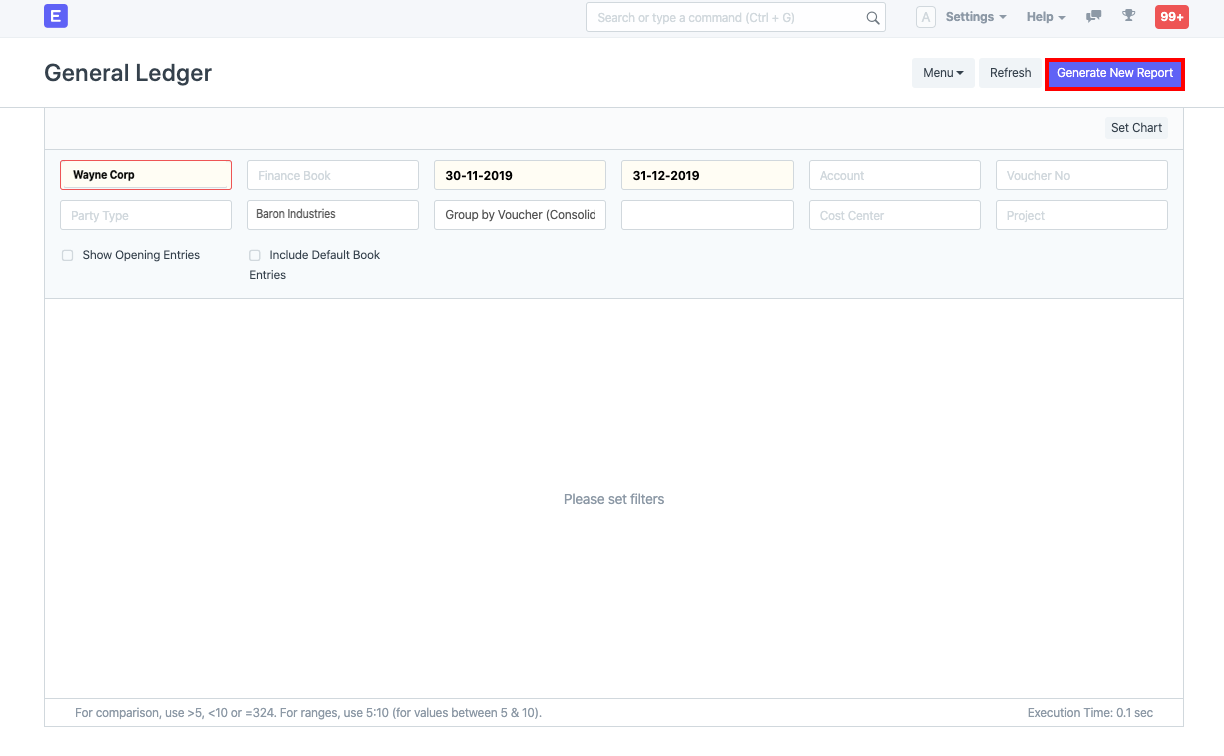Enable Show Opening Entries

click(67, 255)
